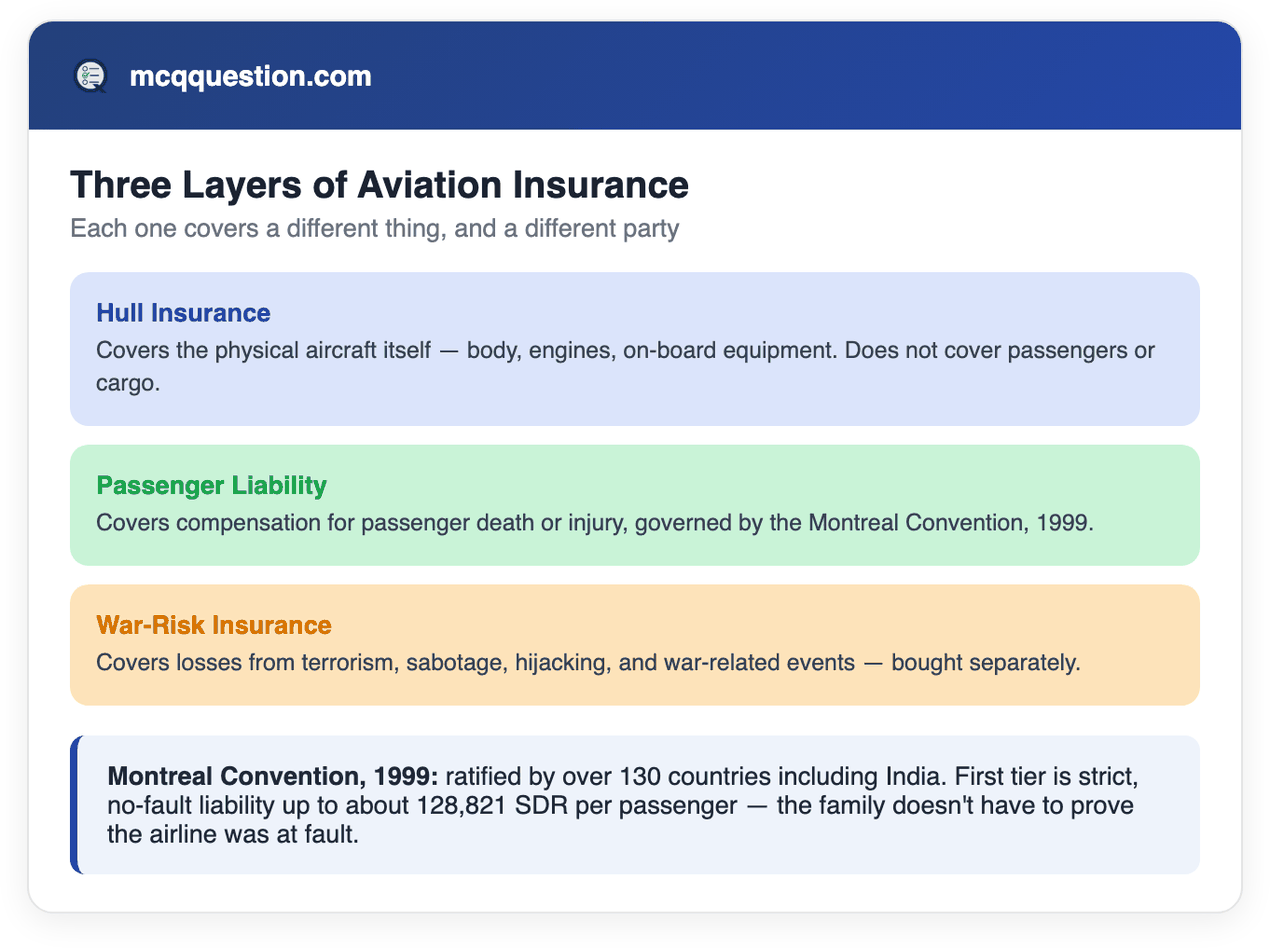Image resolution: width=1270 pixels, height=948 pixels.
Task: Select the Three Layers of Aviation Insurance heading
Action: pyautogui.click(x=379, y=186)
